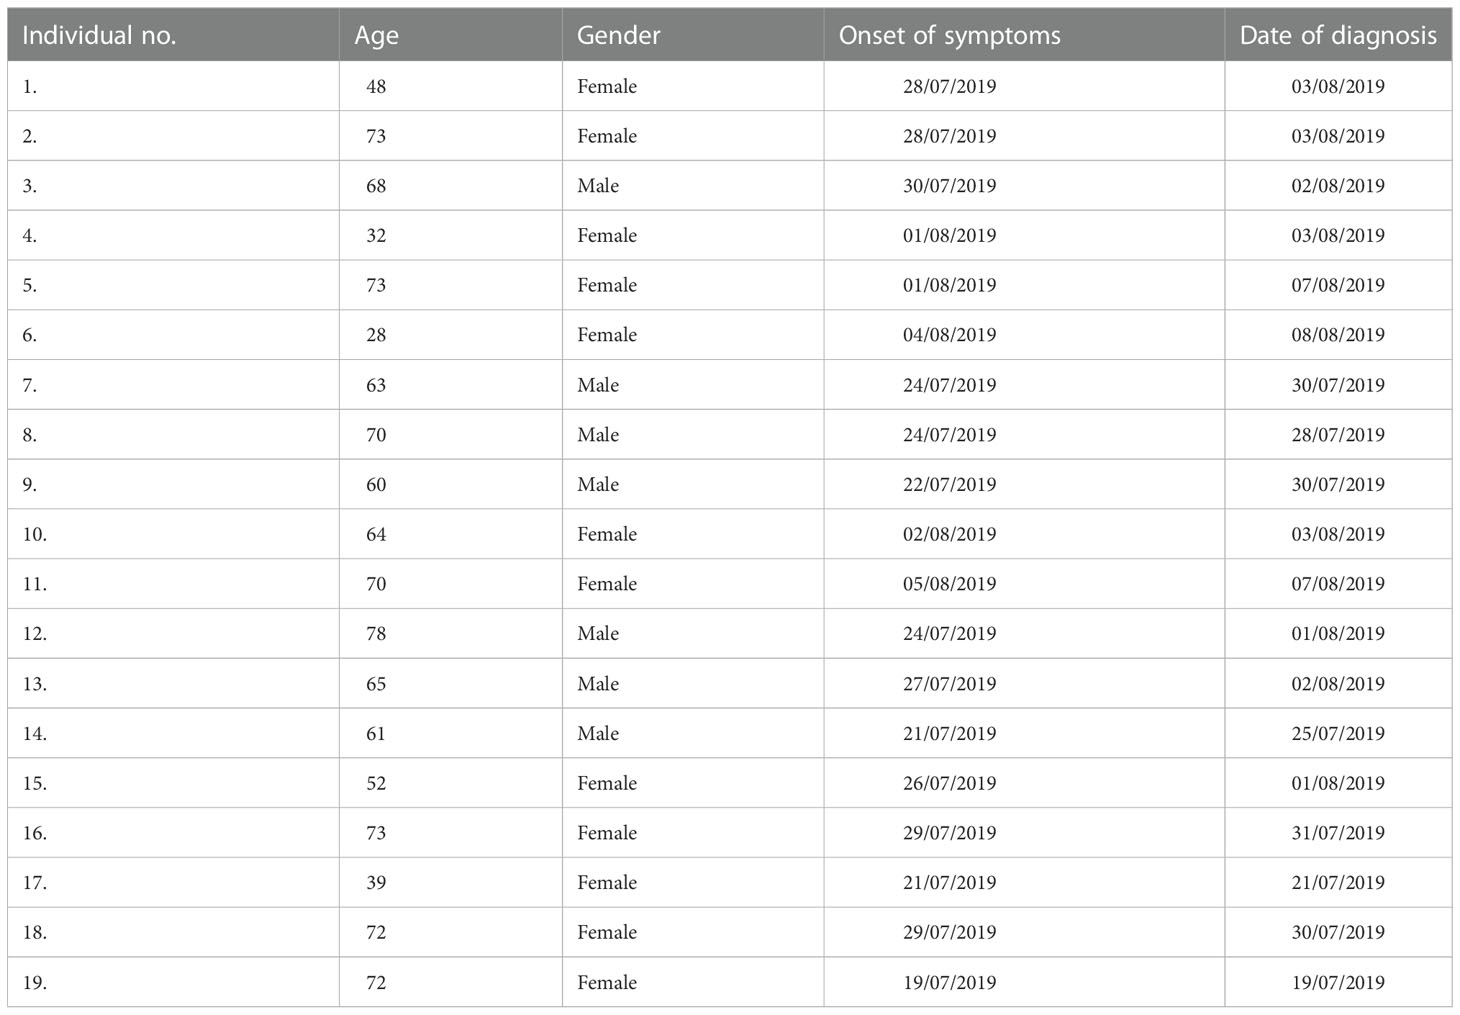Select diagnosis date 31/07/2019
This screenshot has width=1460, height=1015.
pyautogui.click(x=1338, y=833)
